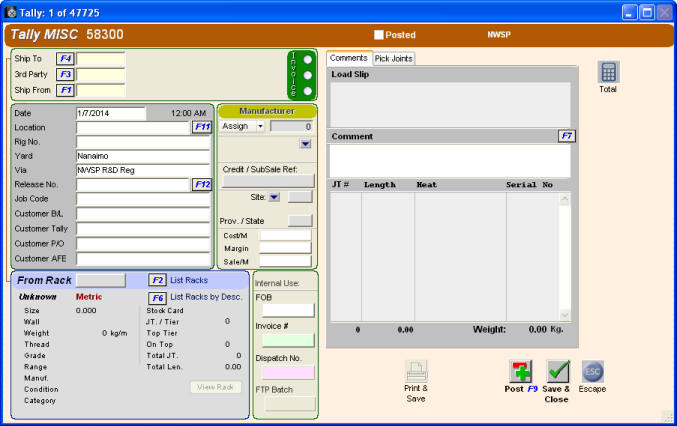Click the Credit / SubSale Ref button
677x426 pixels.
click(266, 181)
